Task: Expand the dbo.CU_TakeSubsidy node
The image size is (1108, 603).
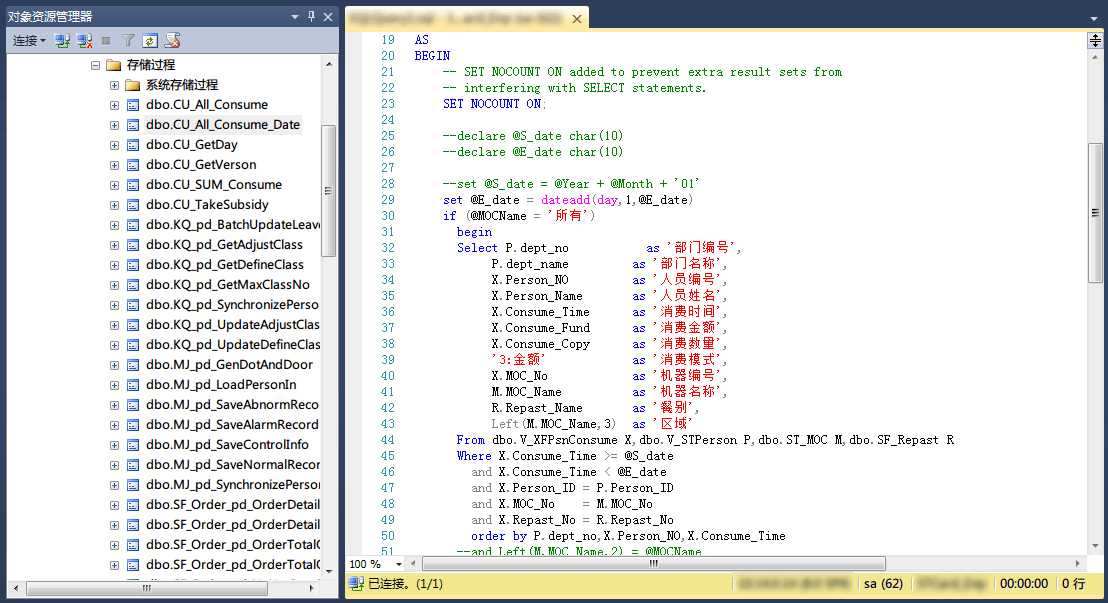Action: tap(114, 205)
